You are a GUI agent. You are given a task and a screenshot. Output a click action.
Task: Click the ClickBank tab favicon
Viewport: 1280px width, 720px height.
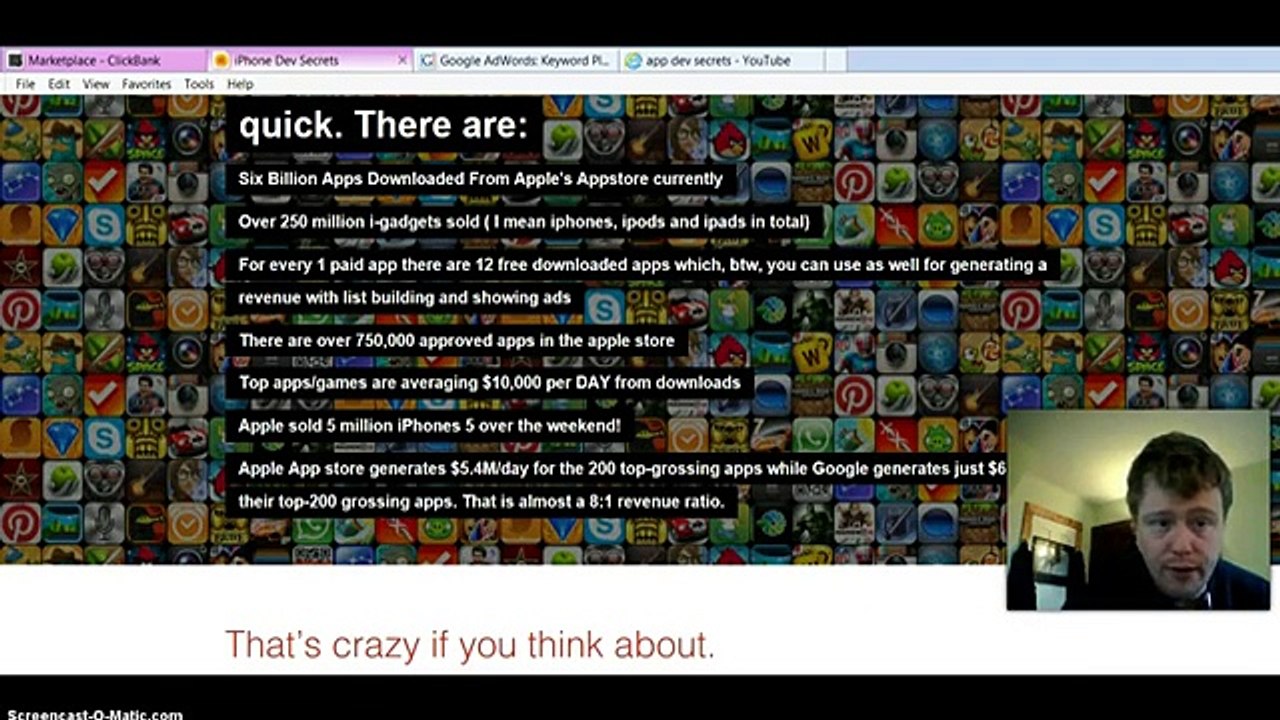click(15, 60)
